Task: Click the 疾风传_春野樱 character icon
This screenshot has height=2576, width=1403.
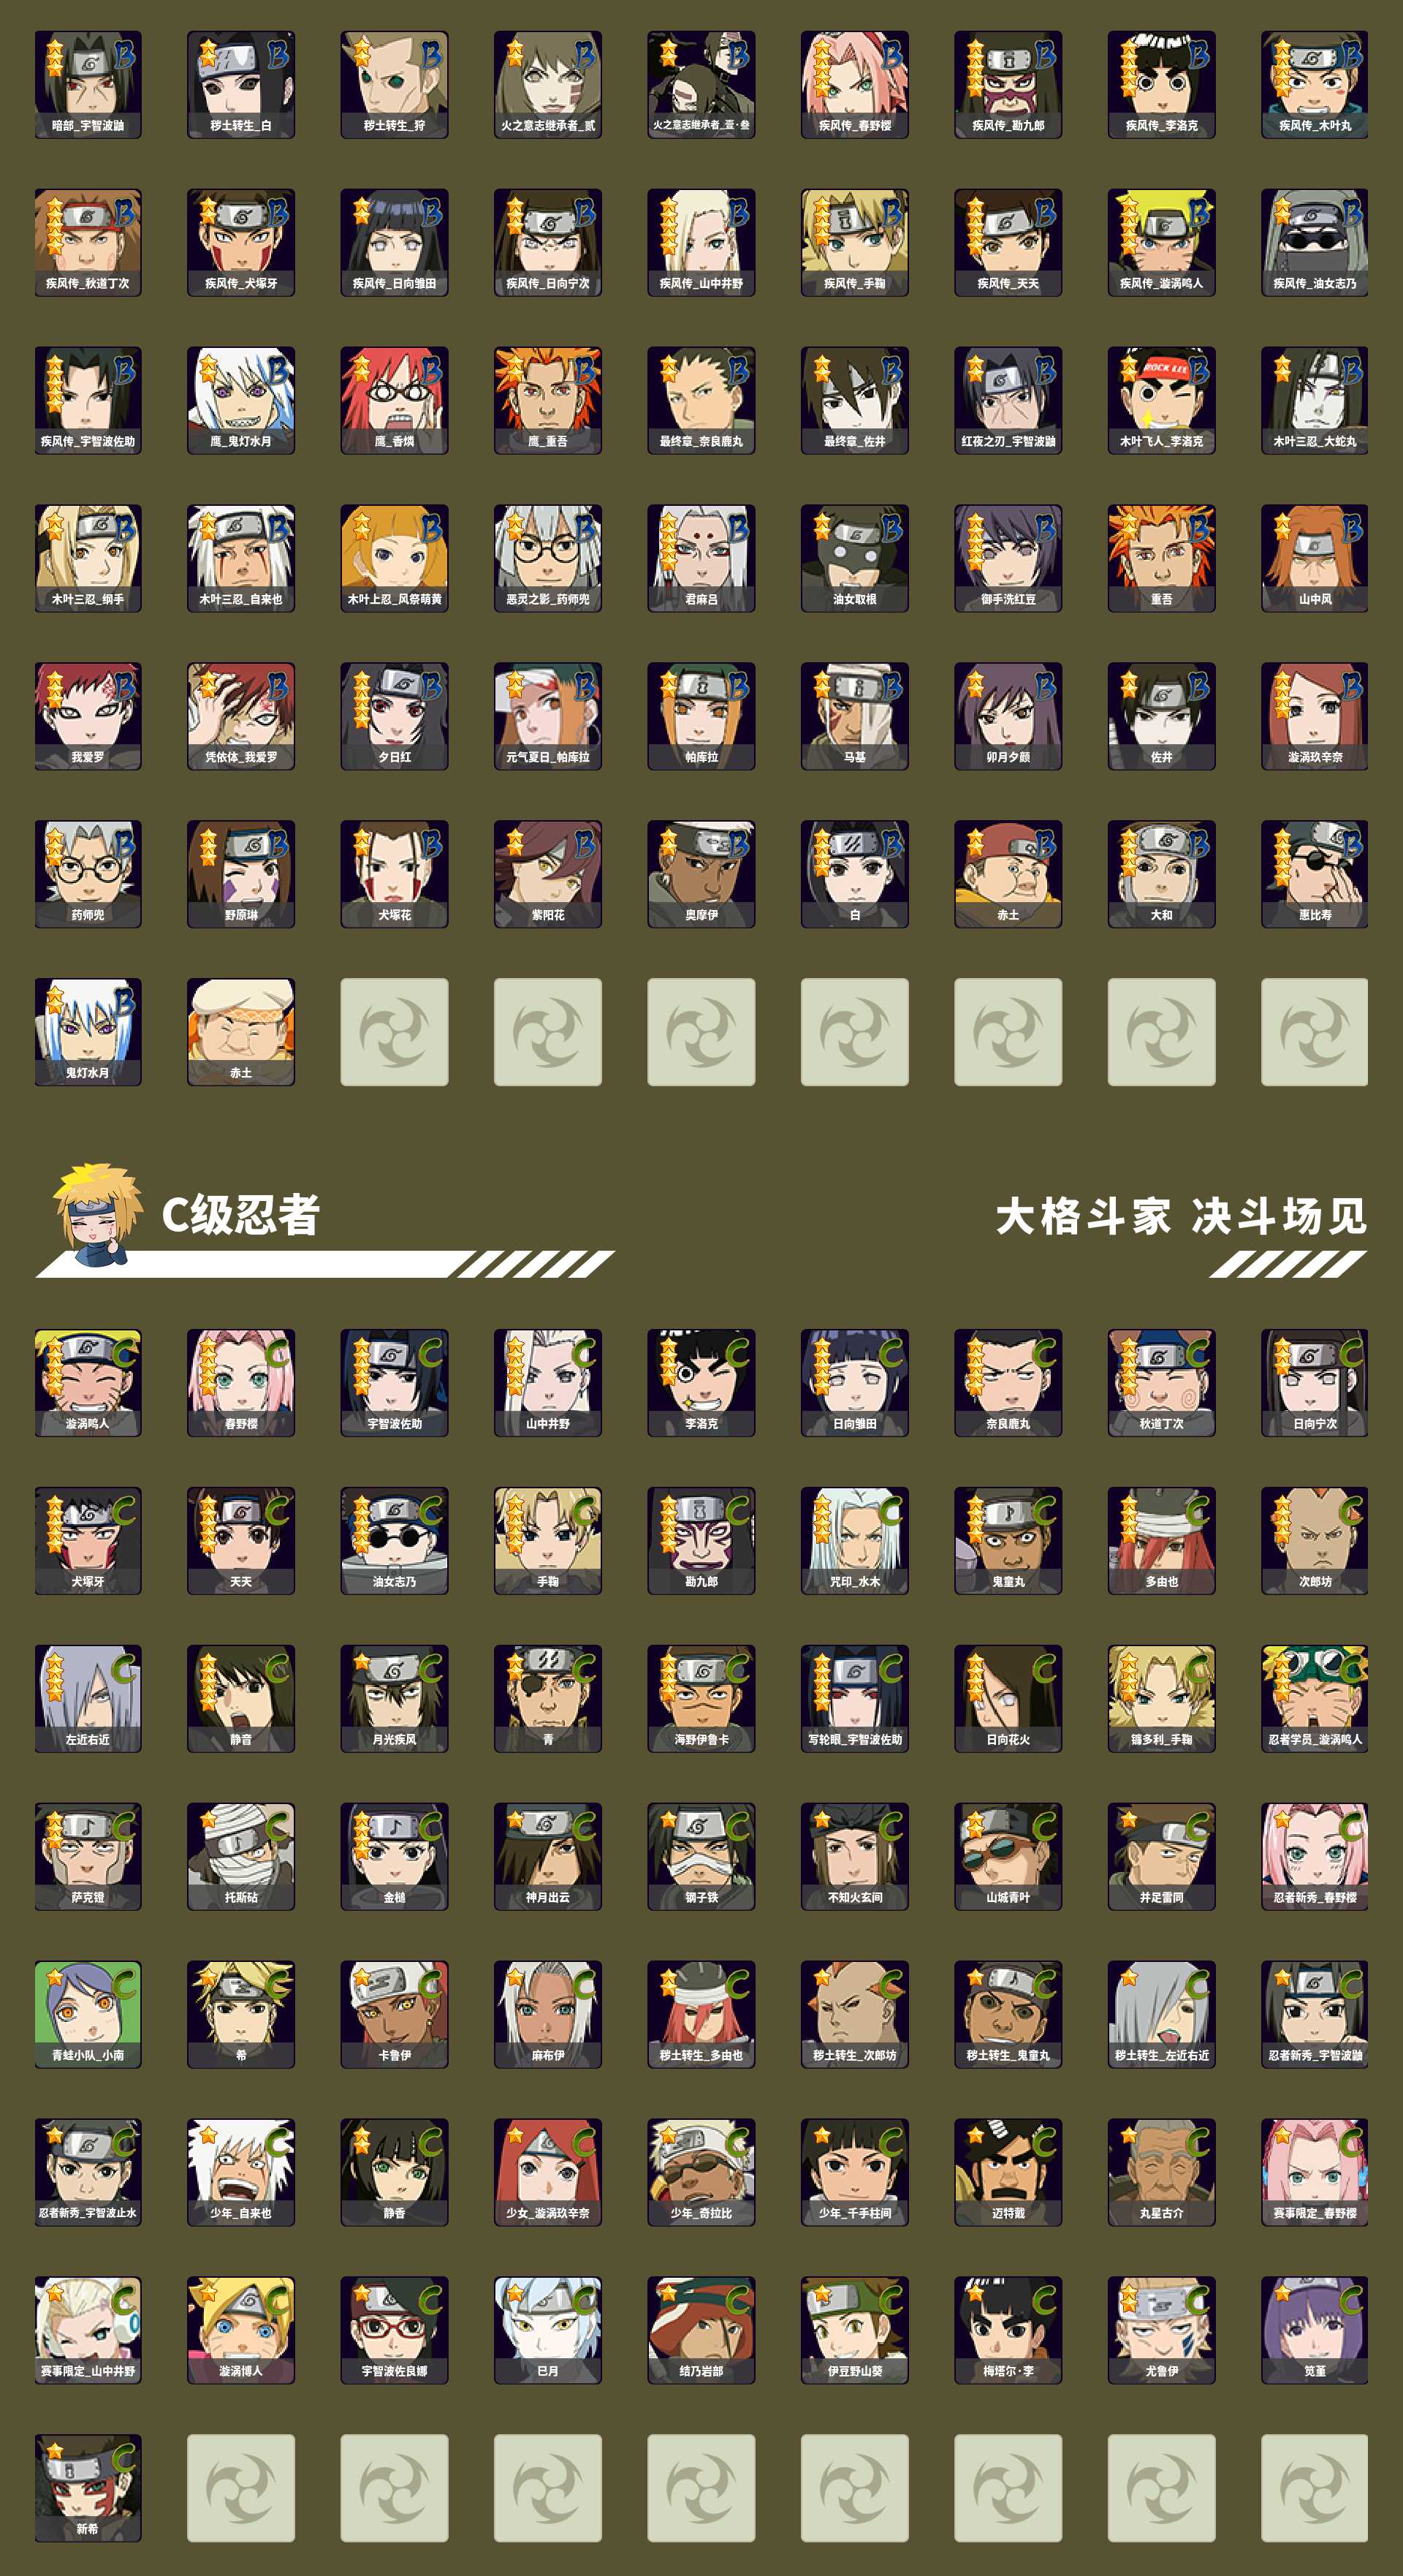Action: click(855, 84)
